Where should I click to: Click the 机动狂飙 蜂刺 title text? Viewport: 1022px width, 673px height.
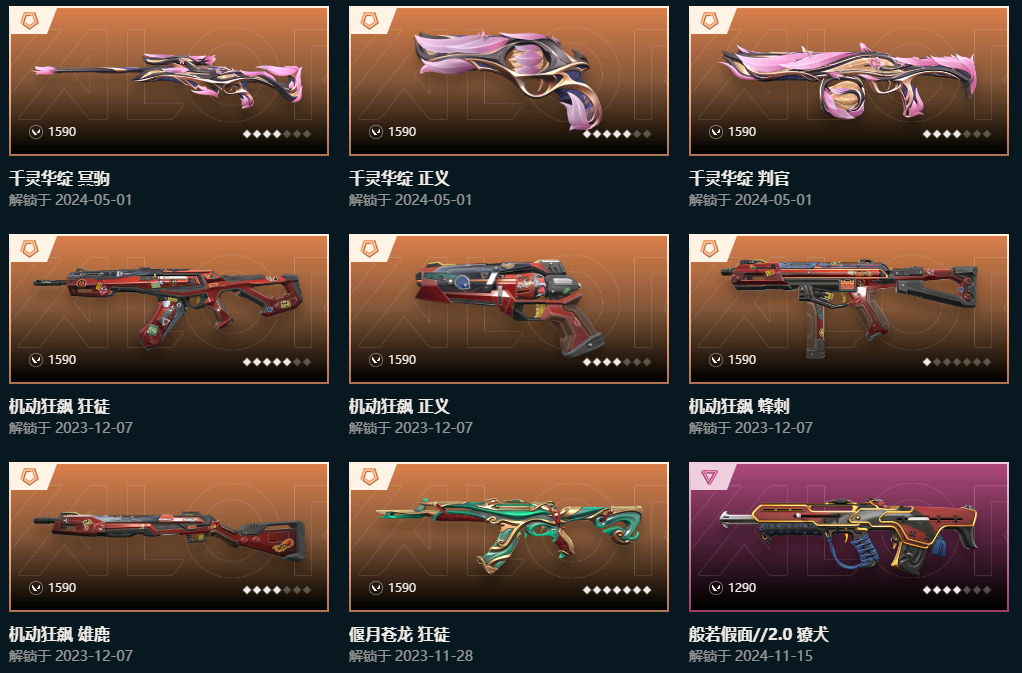pyautogui.click(x=739, y=407)
